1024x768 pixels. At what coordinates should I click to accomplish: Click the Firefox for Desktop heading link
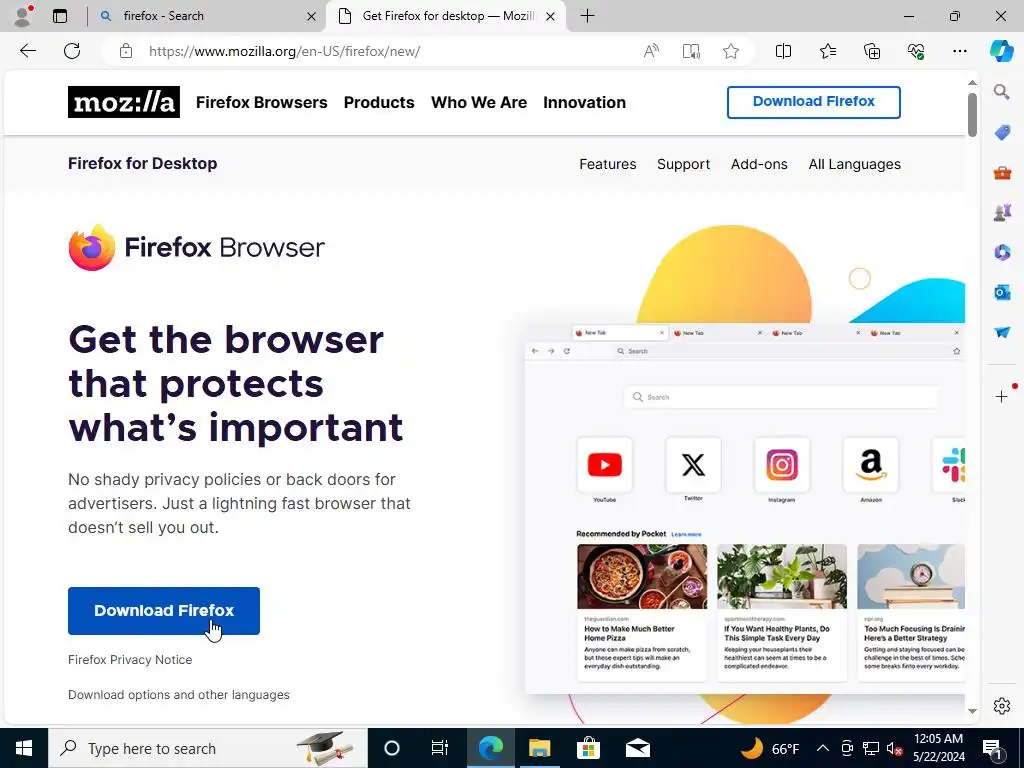click(x=142, y=163)
